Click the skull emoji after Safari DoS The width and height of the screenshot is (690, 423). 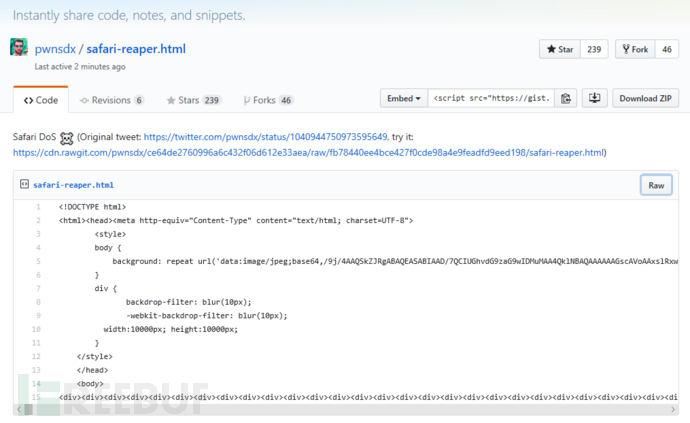(x=66, y=138)
